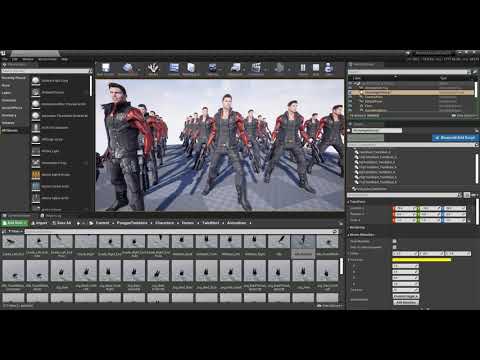Click Save All in Content Browser

(62, 223)
